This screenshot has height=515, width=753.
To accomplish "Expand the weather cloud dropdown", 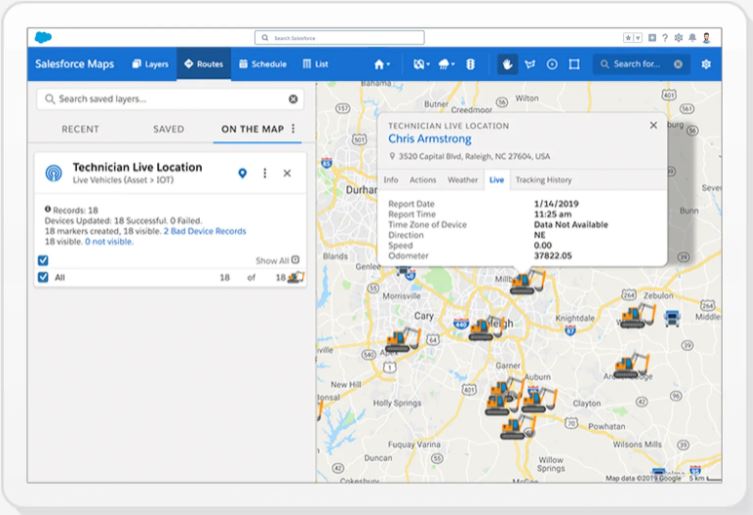I will tap(446, 64).
